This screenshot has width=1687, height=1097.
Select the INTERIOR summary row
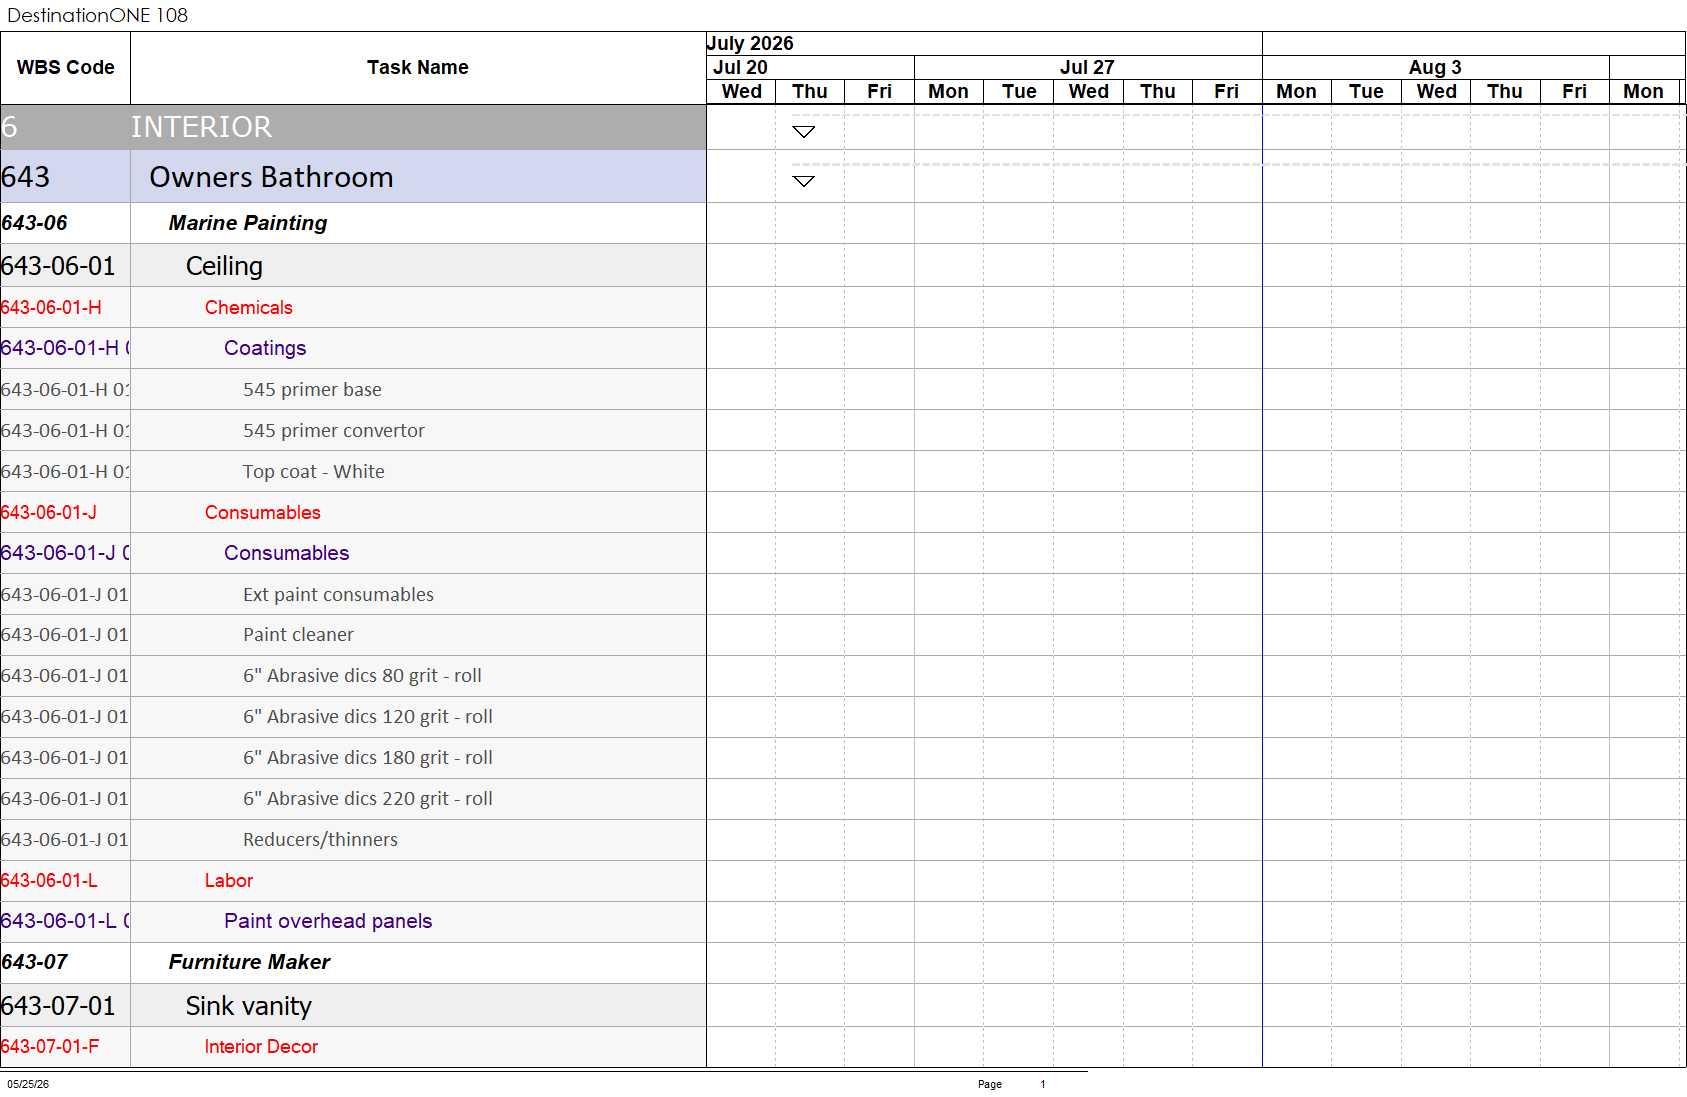pyautogui.click(x=353, y=127)
